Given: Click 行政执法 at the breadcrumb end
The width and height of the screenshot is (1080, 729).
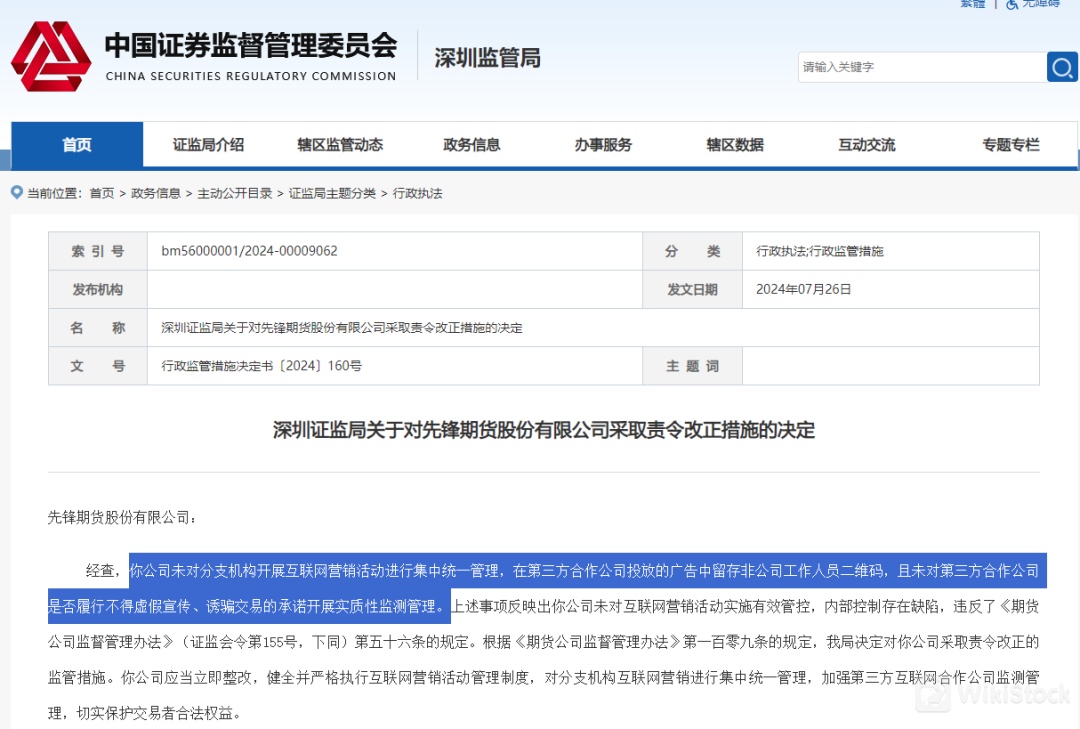Looking at the screenshot, I should (x=417, y=194).
